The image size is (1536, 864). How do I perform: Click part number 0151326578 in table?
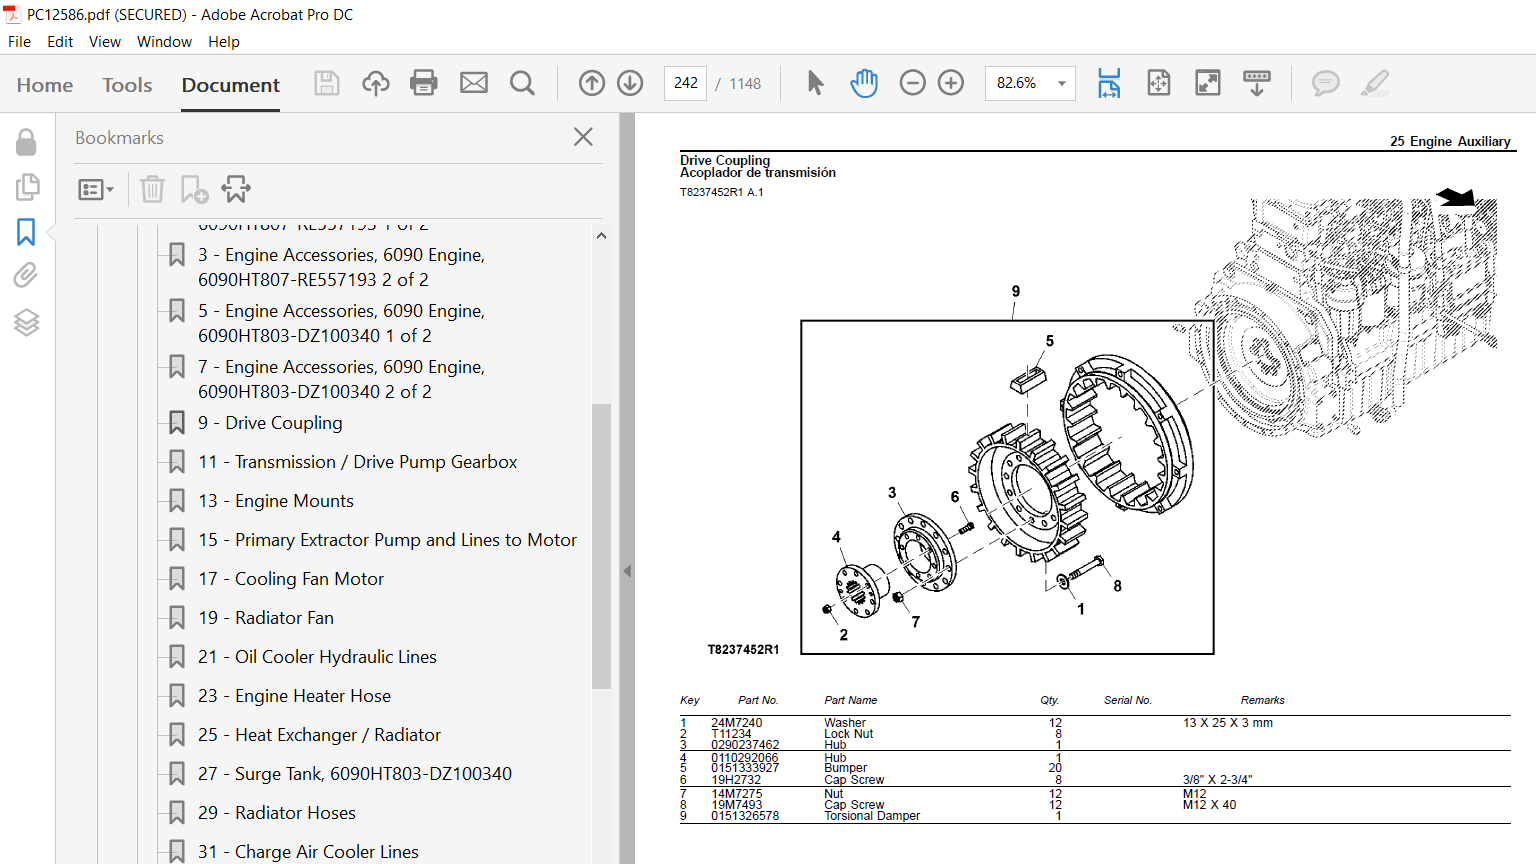click(x=745, y=816)
